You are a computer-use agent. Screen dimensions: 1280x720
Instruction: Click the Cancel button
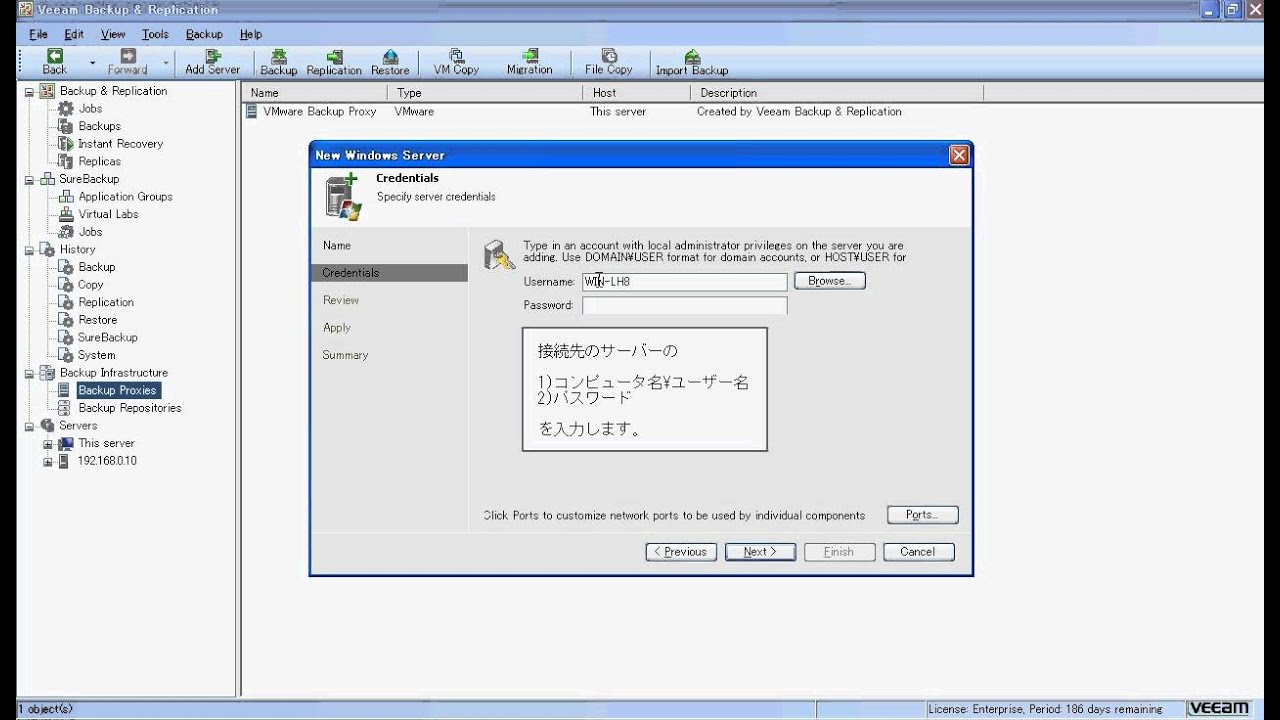click(x=918, y=552)
